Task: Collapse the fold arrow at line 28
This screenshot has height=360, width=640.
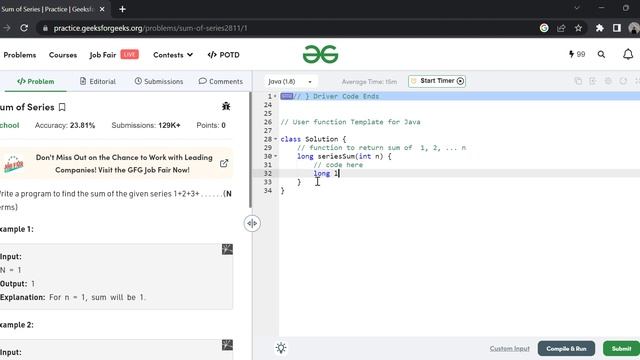Action: [276, 139]
